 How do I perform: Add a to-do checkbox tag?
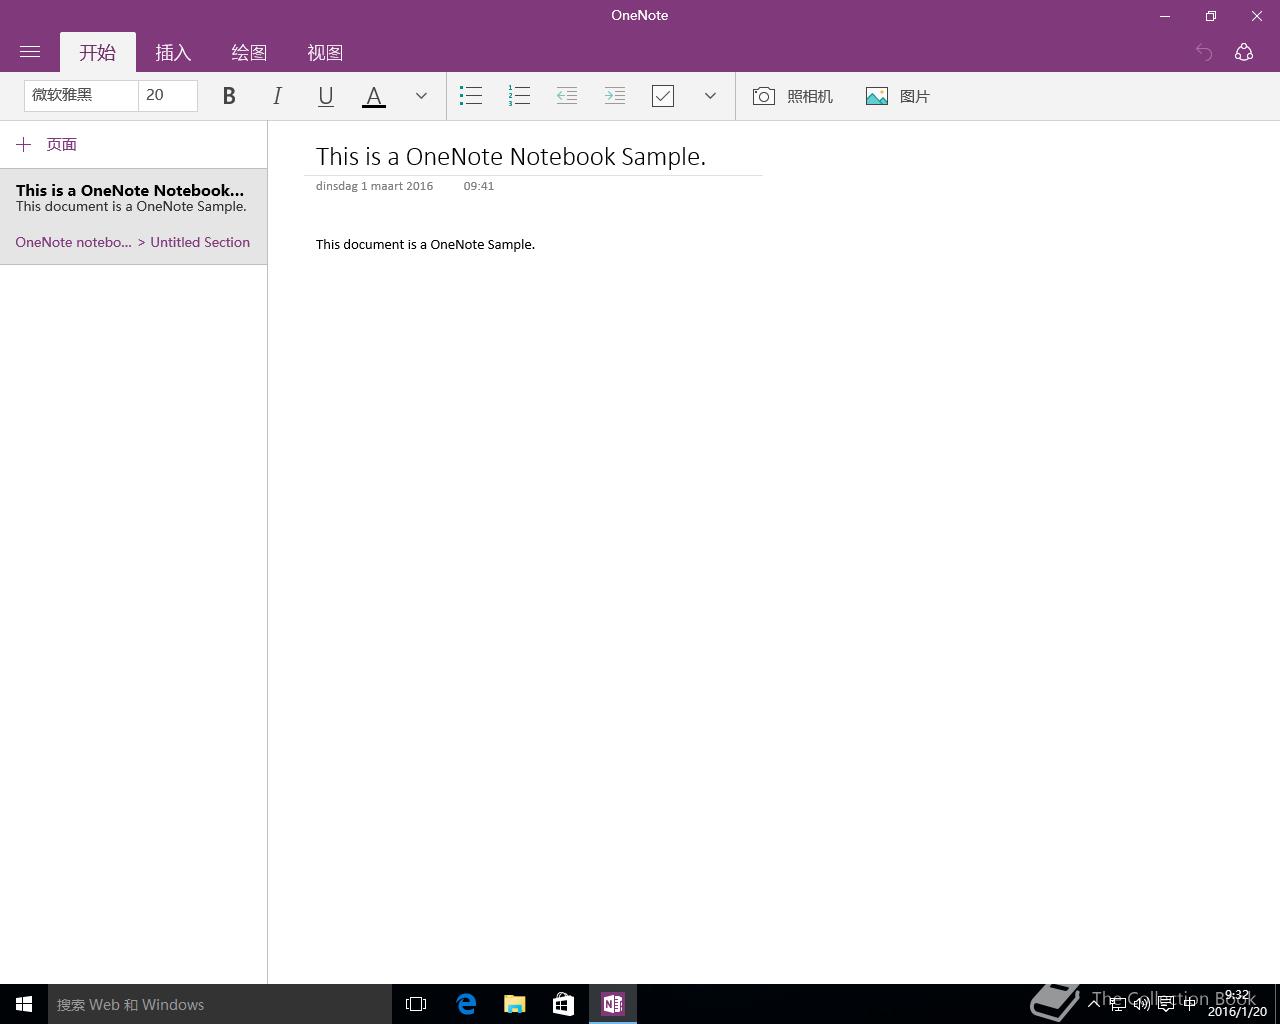coord(663,96)
